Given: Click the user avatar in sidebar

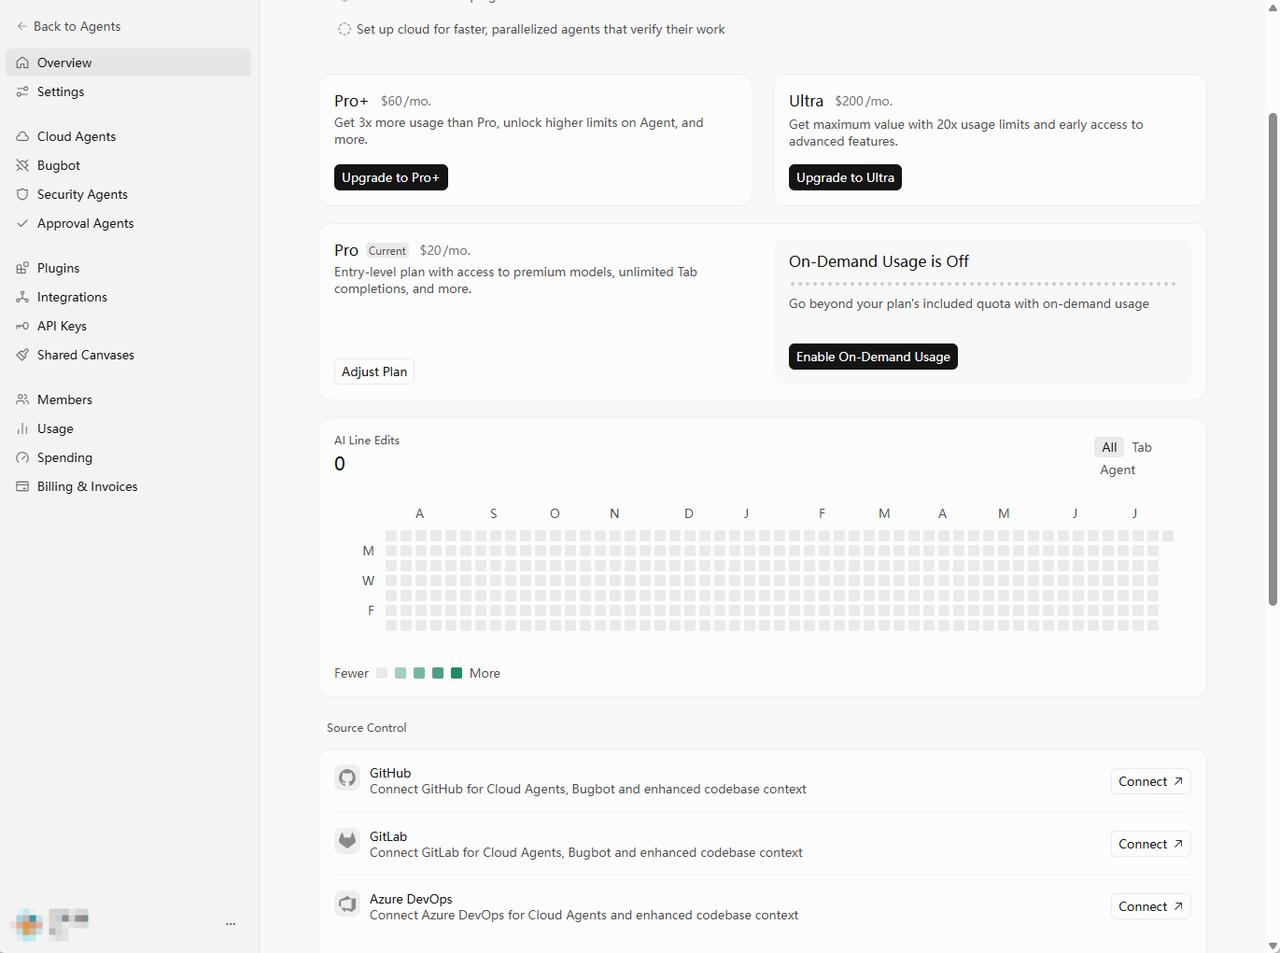Looking at the screenshot, I should (28, 924).
